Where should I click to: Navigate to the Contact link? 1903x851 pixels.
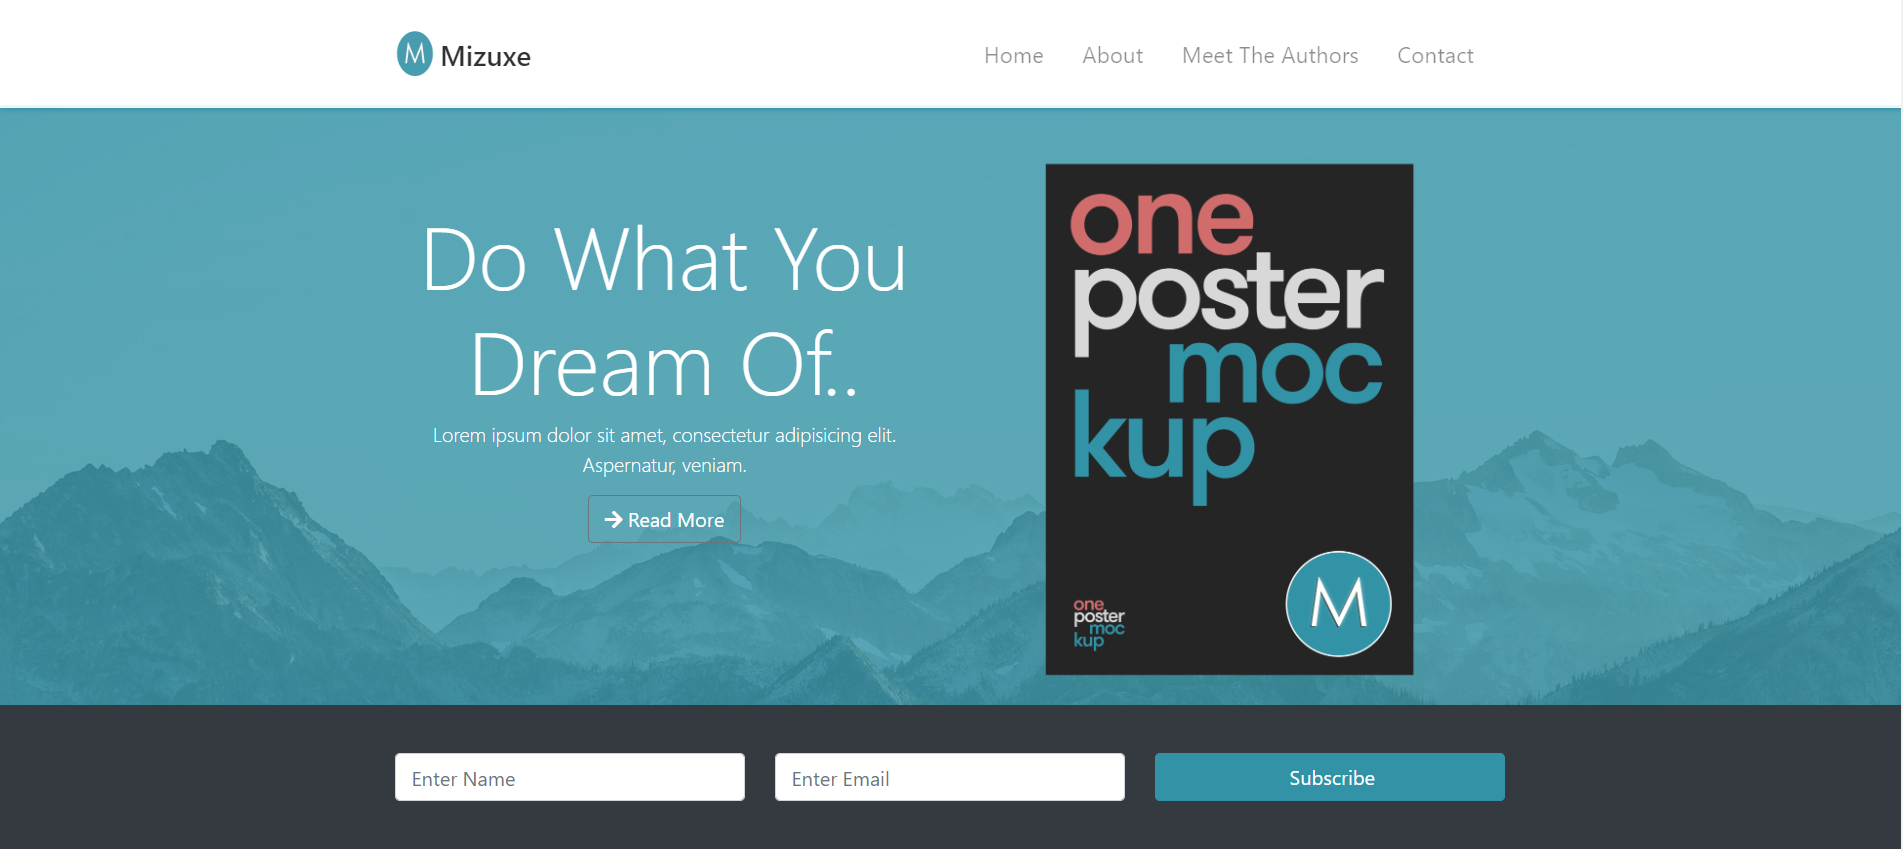click(1435, 56)
